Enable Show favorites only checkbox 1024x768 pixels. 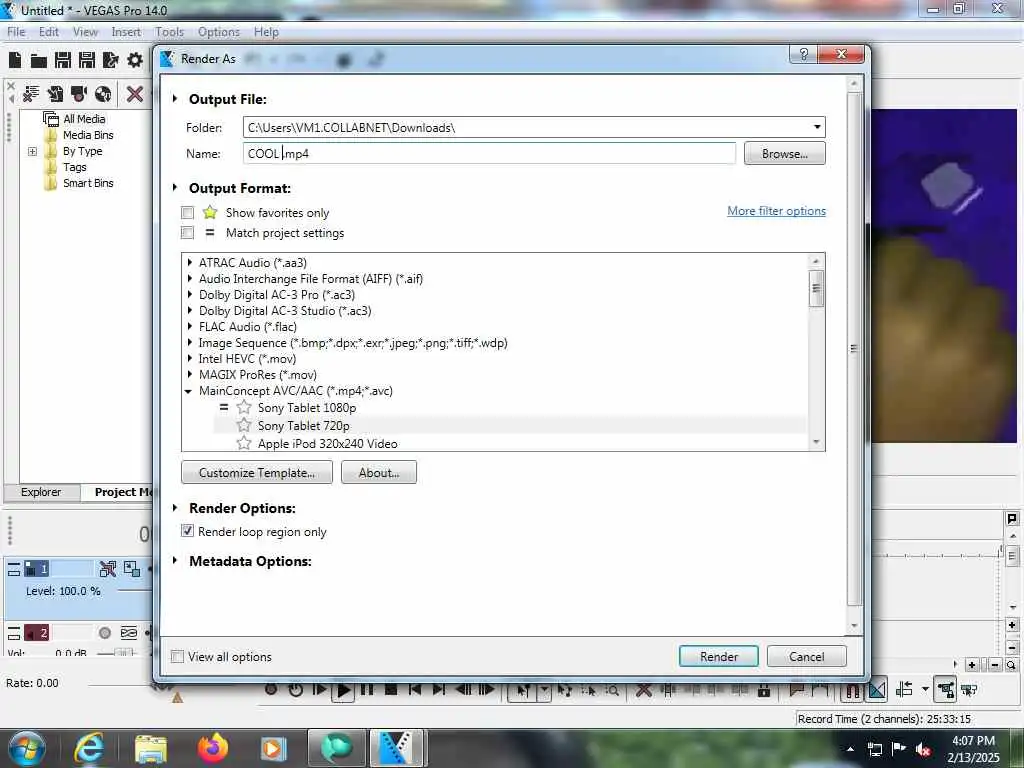pos(187,212)
